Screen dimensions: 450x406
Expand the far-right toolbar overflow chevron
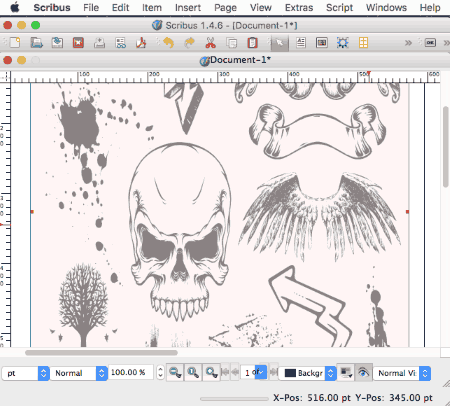[x=447, y=43]
